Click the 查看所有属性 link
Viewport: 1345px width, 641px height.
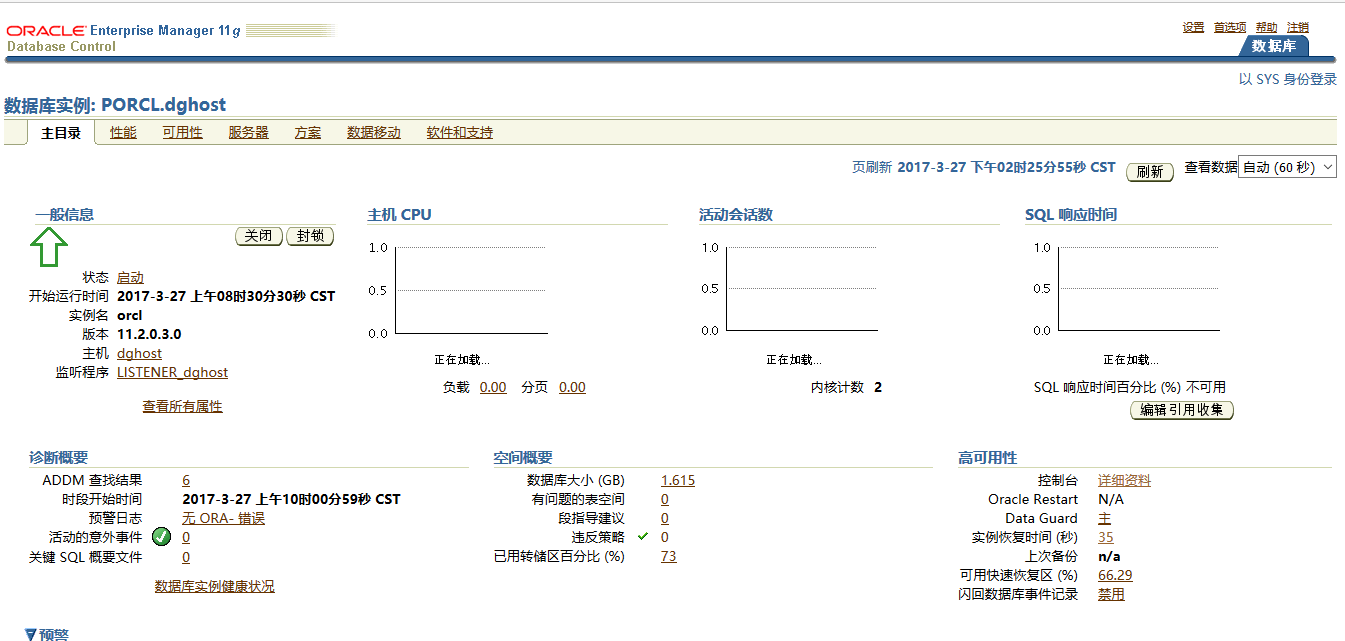(182, 406)
